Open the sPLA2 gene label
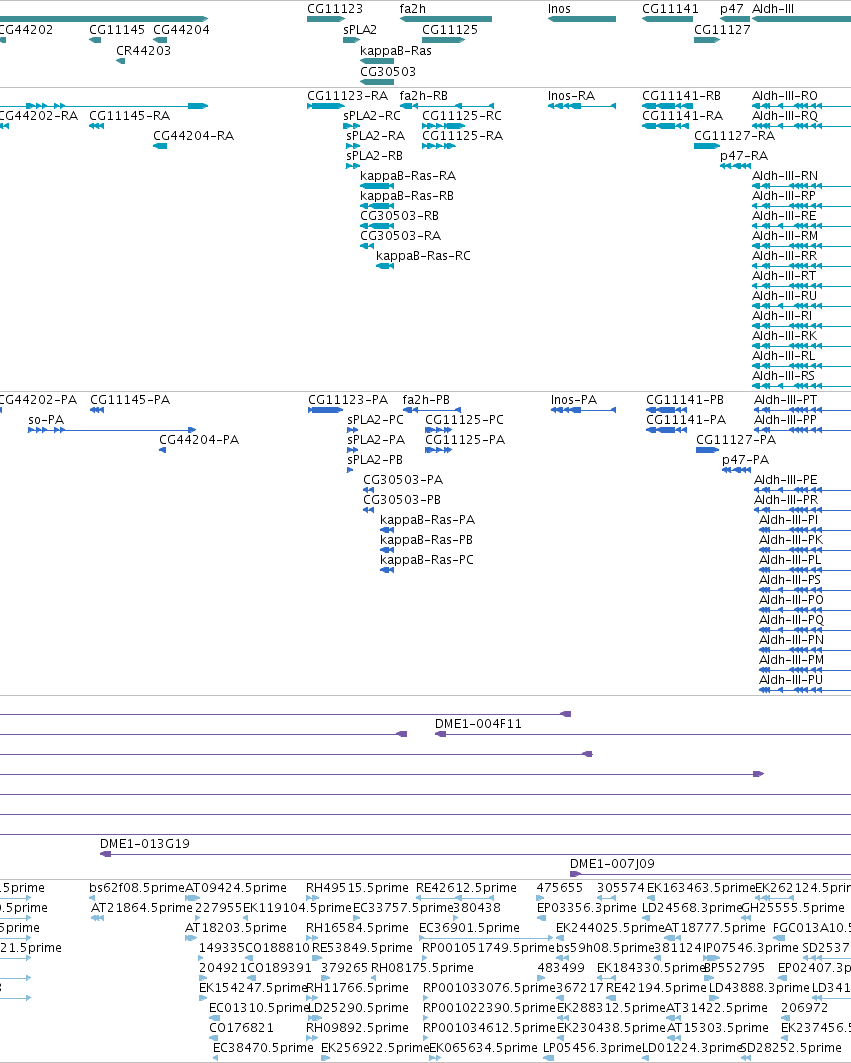The width and height of the screenshot is (851, 1063). (x=359, y=30)
